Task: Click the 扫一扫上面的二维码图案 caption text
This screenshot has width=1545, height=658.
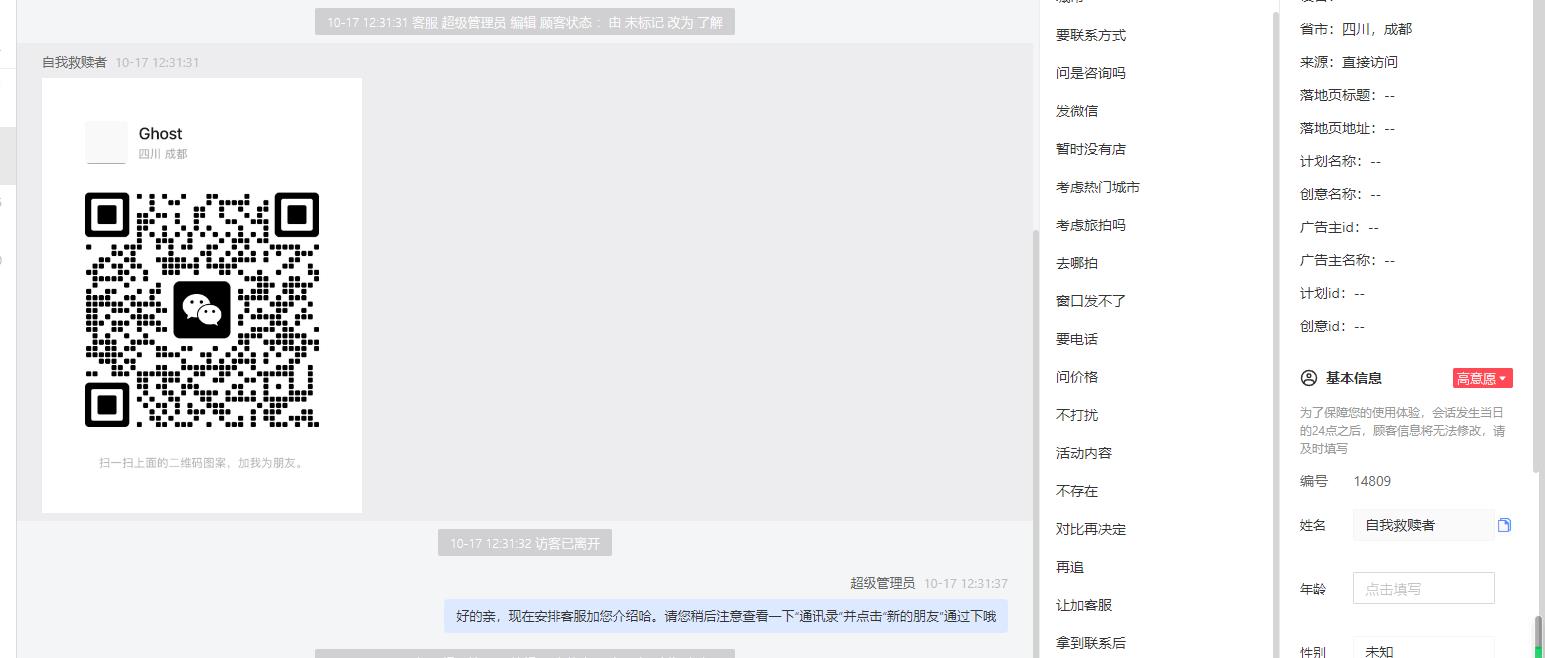Action: [x=202, y=463]
